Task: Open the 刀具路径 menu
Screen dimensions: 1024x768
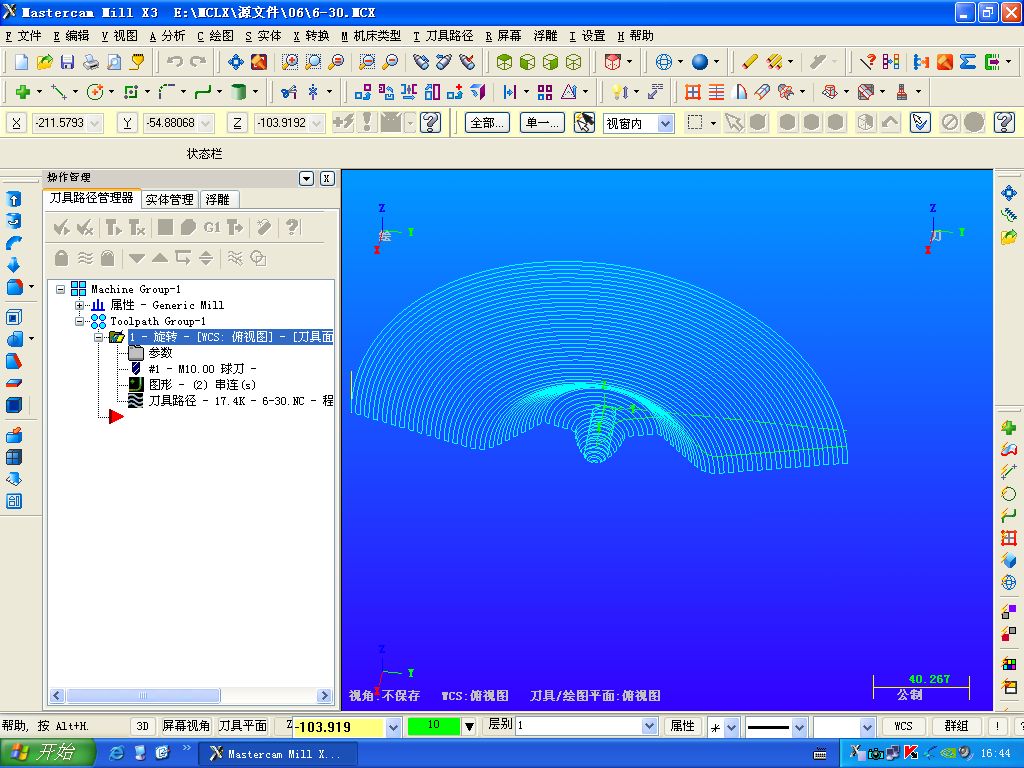Action: [x=443, y=36]
